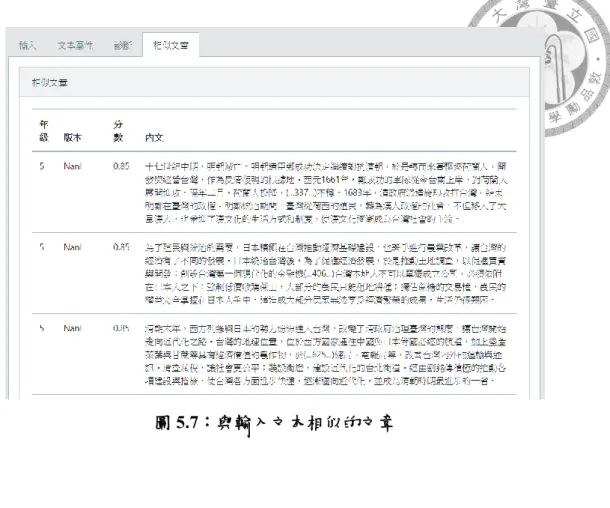Click score 0.85 in the 清朝末年 row
Screen dimensions: 610x508
[121, 328]
